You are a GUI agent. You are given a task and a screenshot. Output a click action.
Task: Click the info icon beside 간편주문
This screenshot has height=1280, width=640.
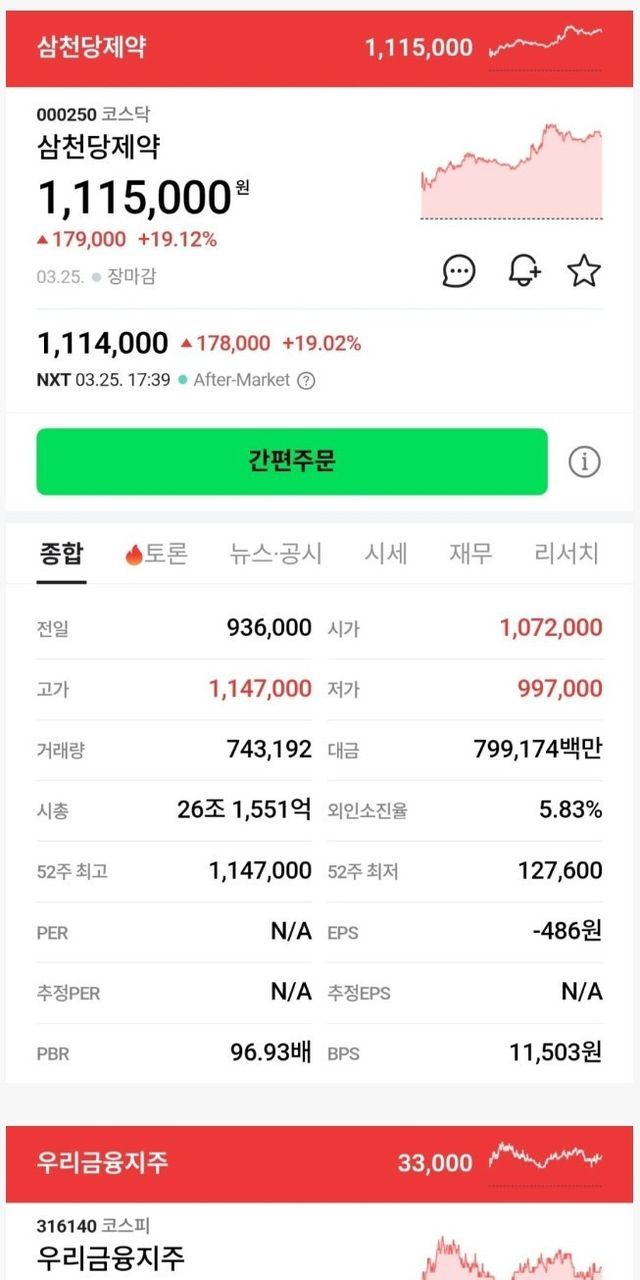coord(584,461)
